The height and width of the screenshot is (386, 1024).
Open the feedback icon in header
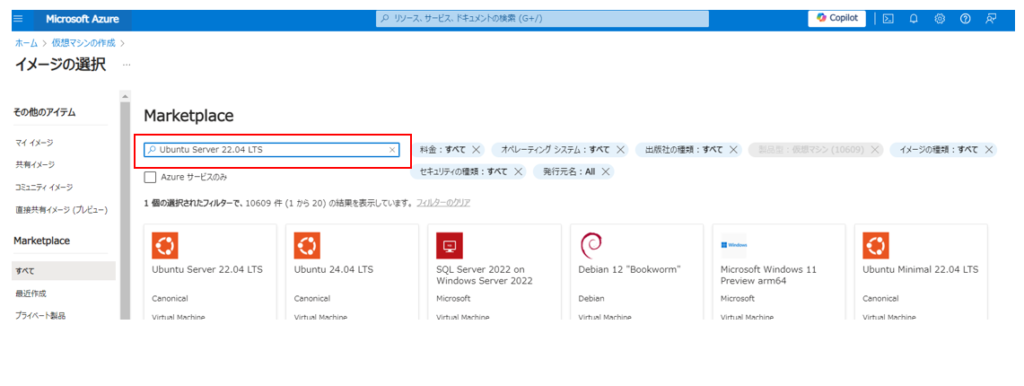[991, 19]
